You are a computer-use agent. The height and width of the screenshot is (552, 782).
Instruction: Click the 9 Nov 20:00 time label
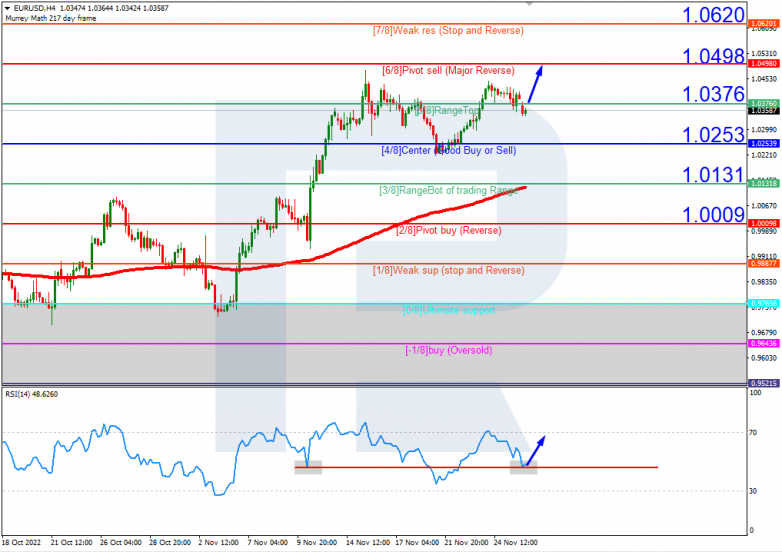[317, 543]
